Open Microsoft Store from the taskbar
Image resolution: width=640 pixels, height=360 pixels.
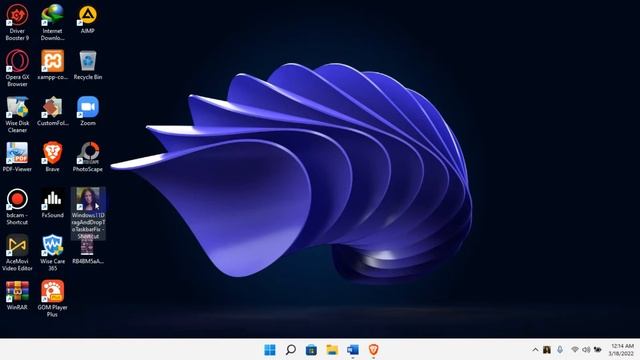pos(311,350)
